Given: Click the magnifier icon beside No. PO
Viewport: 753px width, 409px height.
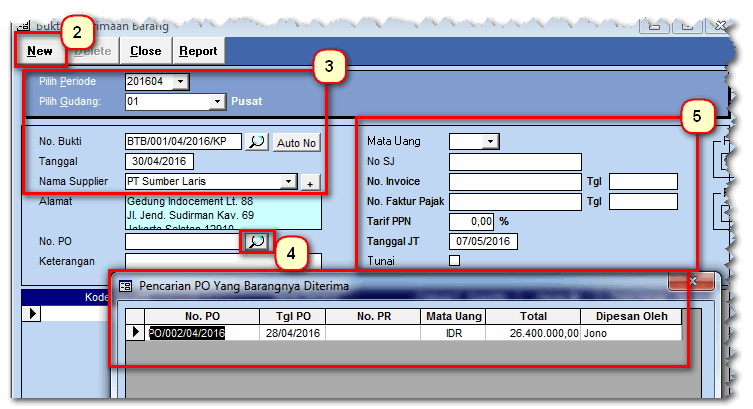Looking at the screenshot, I should coord(257,241).
